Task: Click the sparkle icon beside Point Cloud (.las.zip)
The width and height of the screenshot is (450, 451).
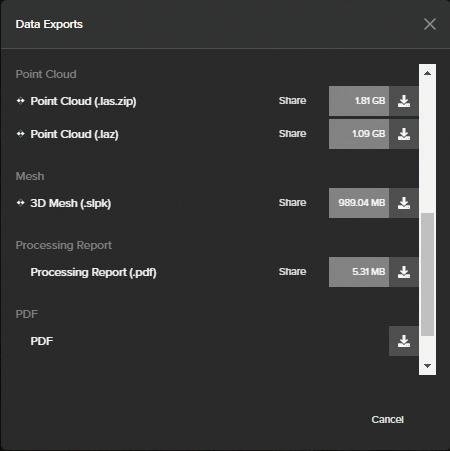Action: click(21, 100)
